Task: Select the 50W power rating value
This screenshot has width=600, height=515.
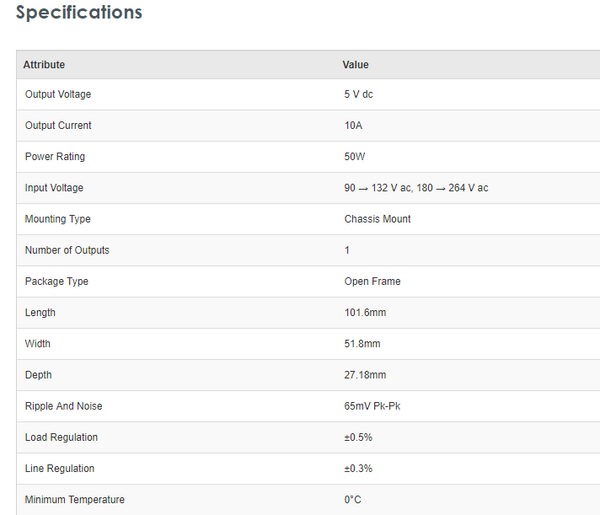Action: pos(354,157)
